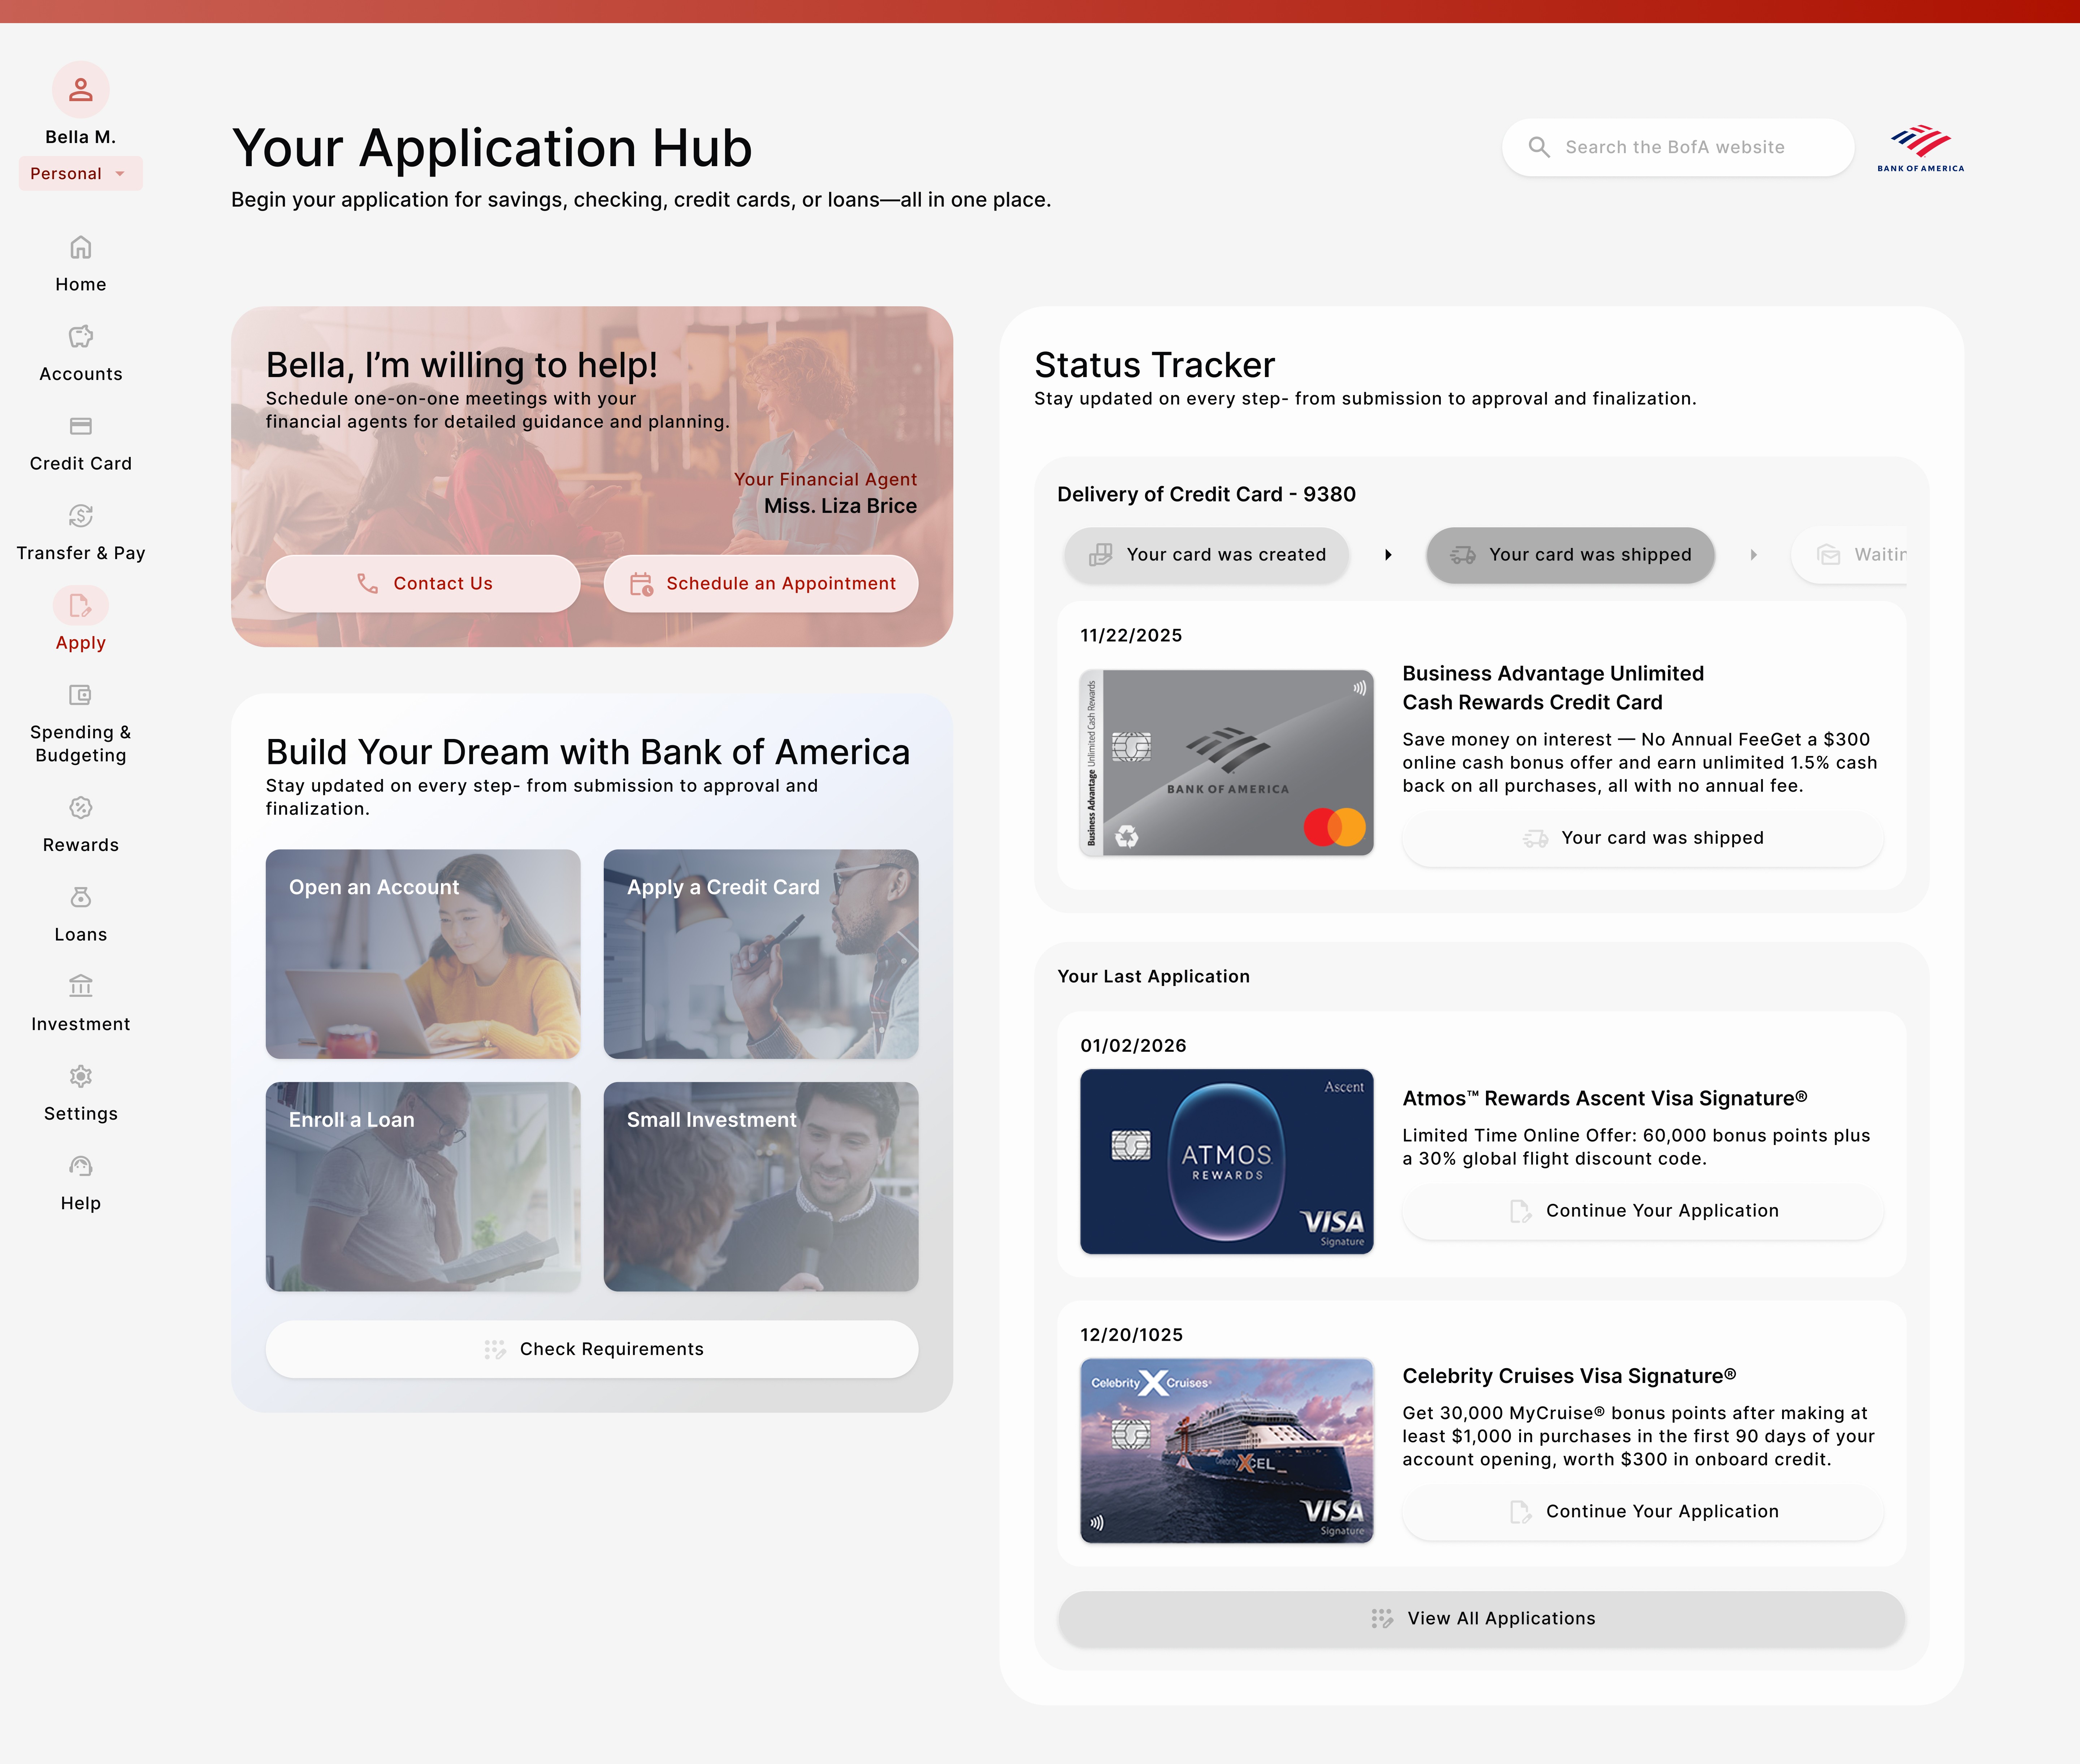The image size is (2080, 1764).
Task: Open Transfer & Pay icon
Action: tap(81, 516)
